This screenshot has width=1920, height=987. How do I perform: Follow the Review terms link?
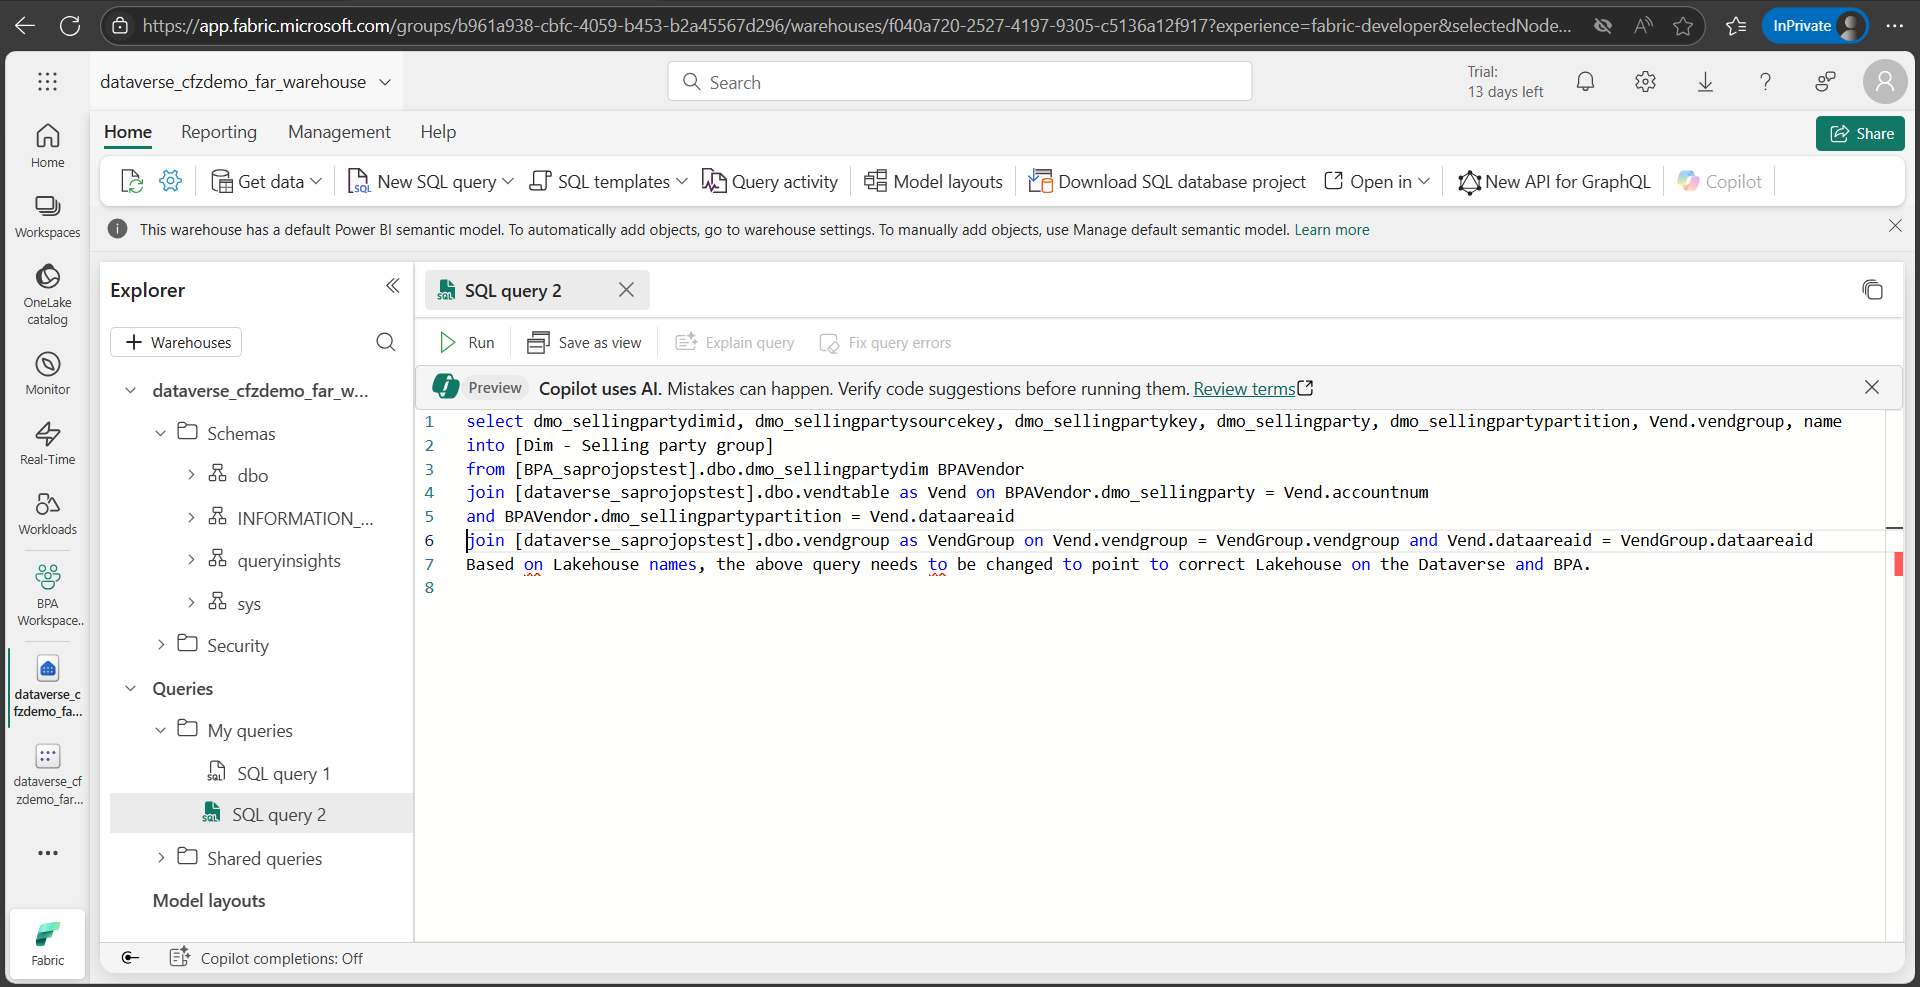coord(1244,389)
